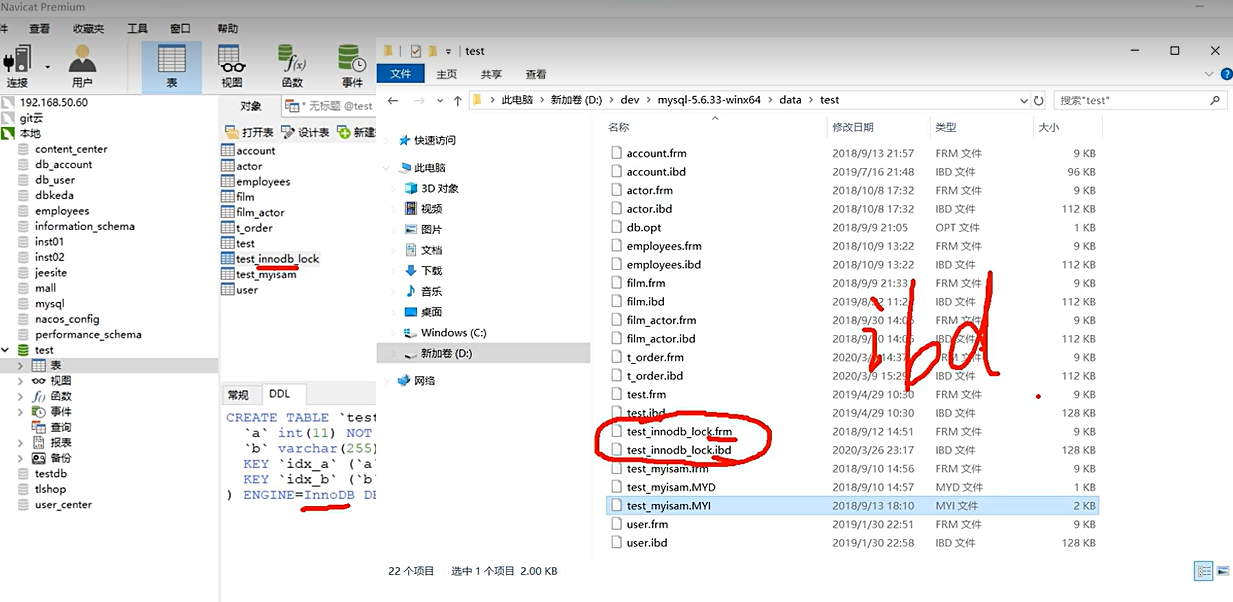Open the 连接 (Connection) toolbar icon
This screenshot has height=602, width=1233.
17,66
